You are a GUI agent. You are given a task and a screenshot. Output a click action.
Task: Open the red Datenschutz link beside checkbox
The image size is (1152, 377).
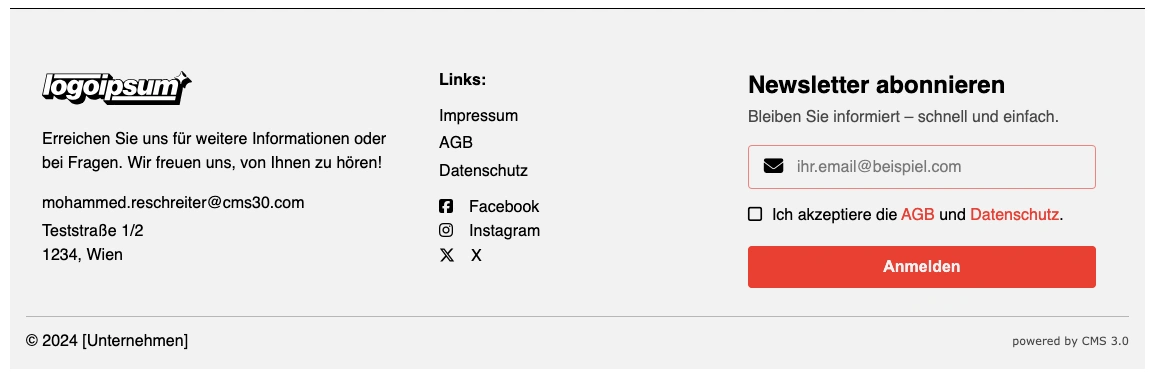coord(1015,215)
